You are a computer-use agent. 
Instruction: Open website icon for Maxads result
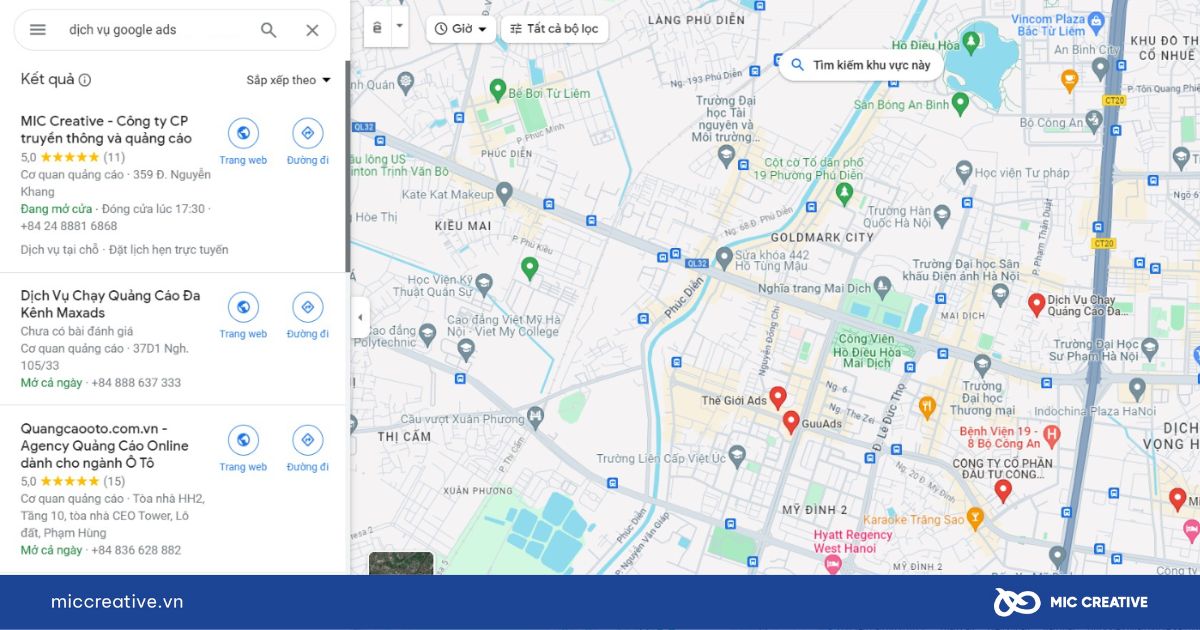pos(243,307)
